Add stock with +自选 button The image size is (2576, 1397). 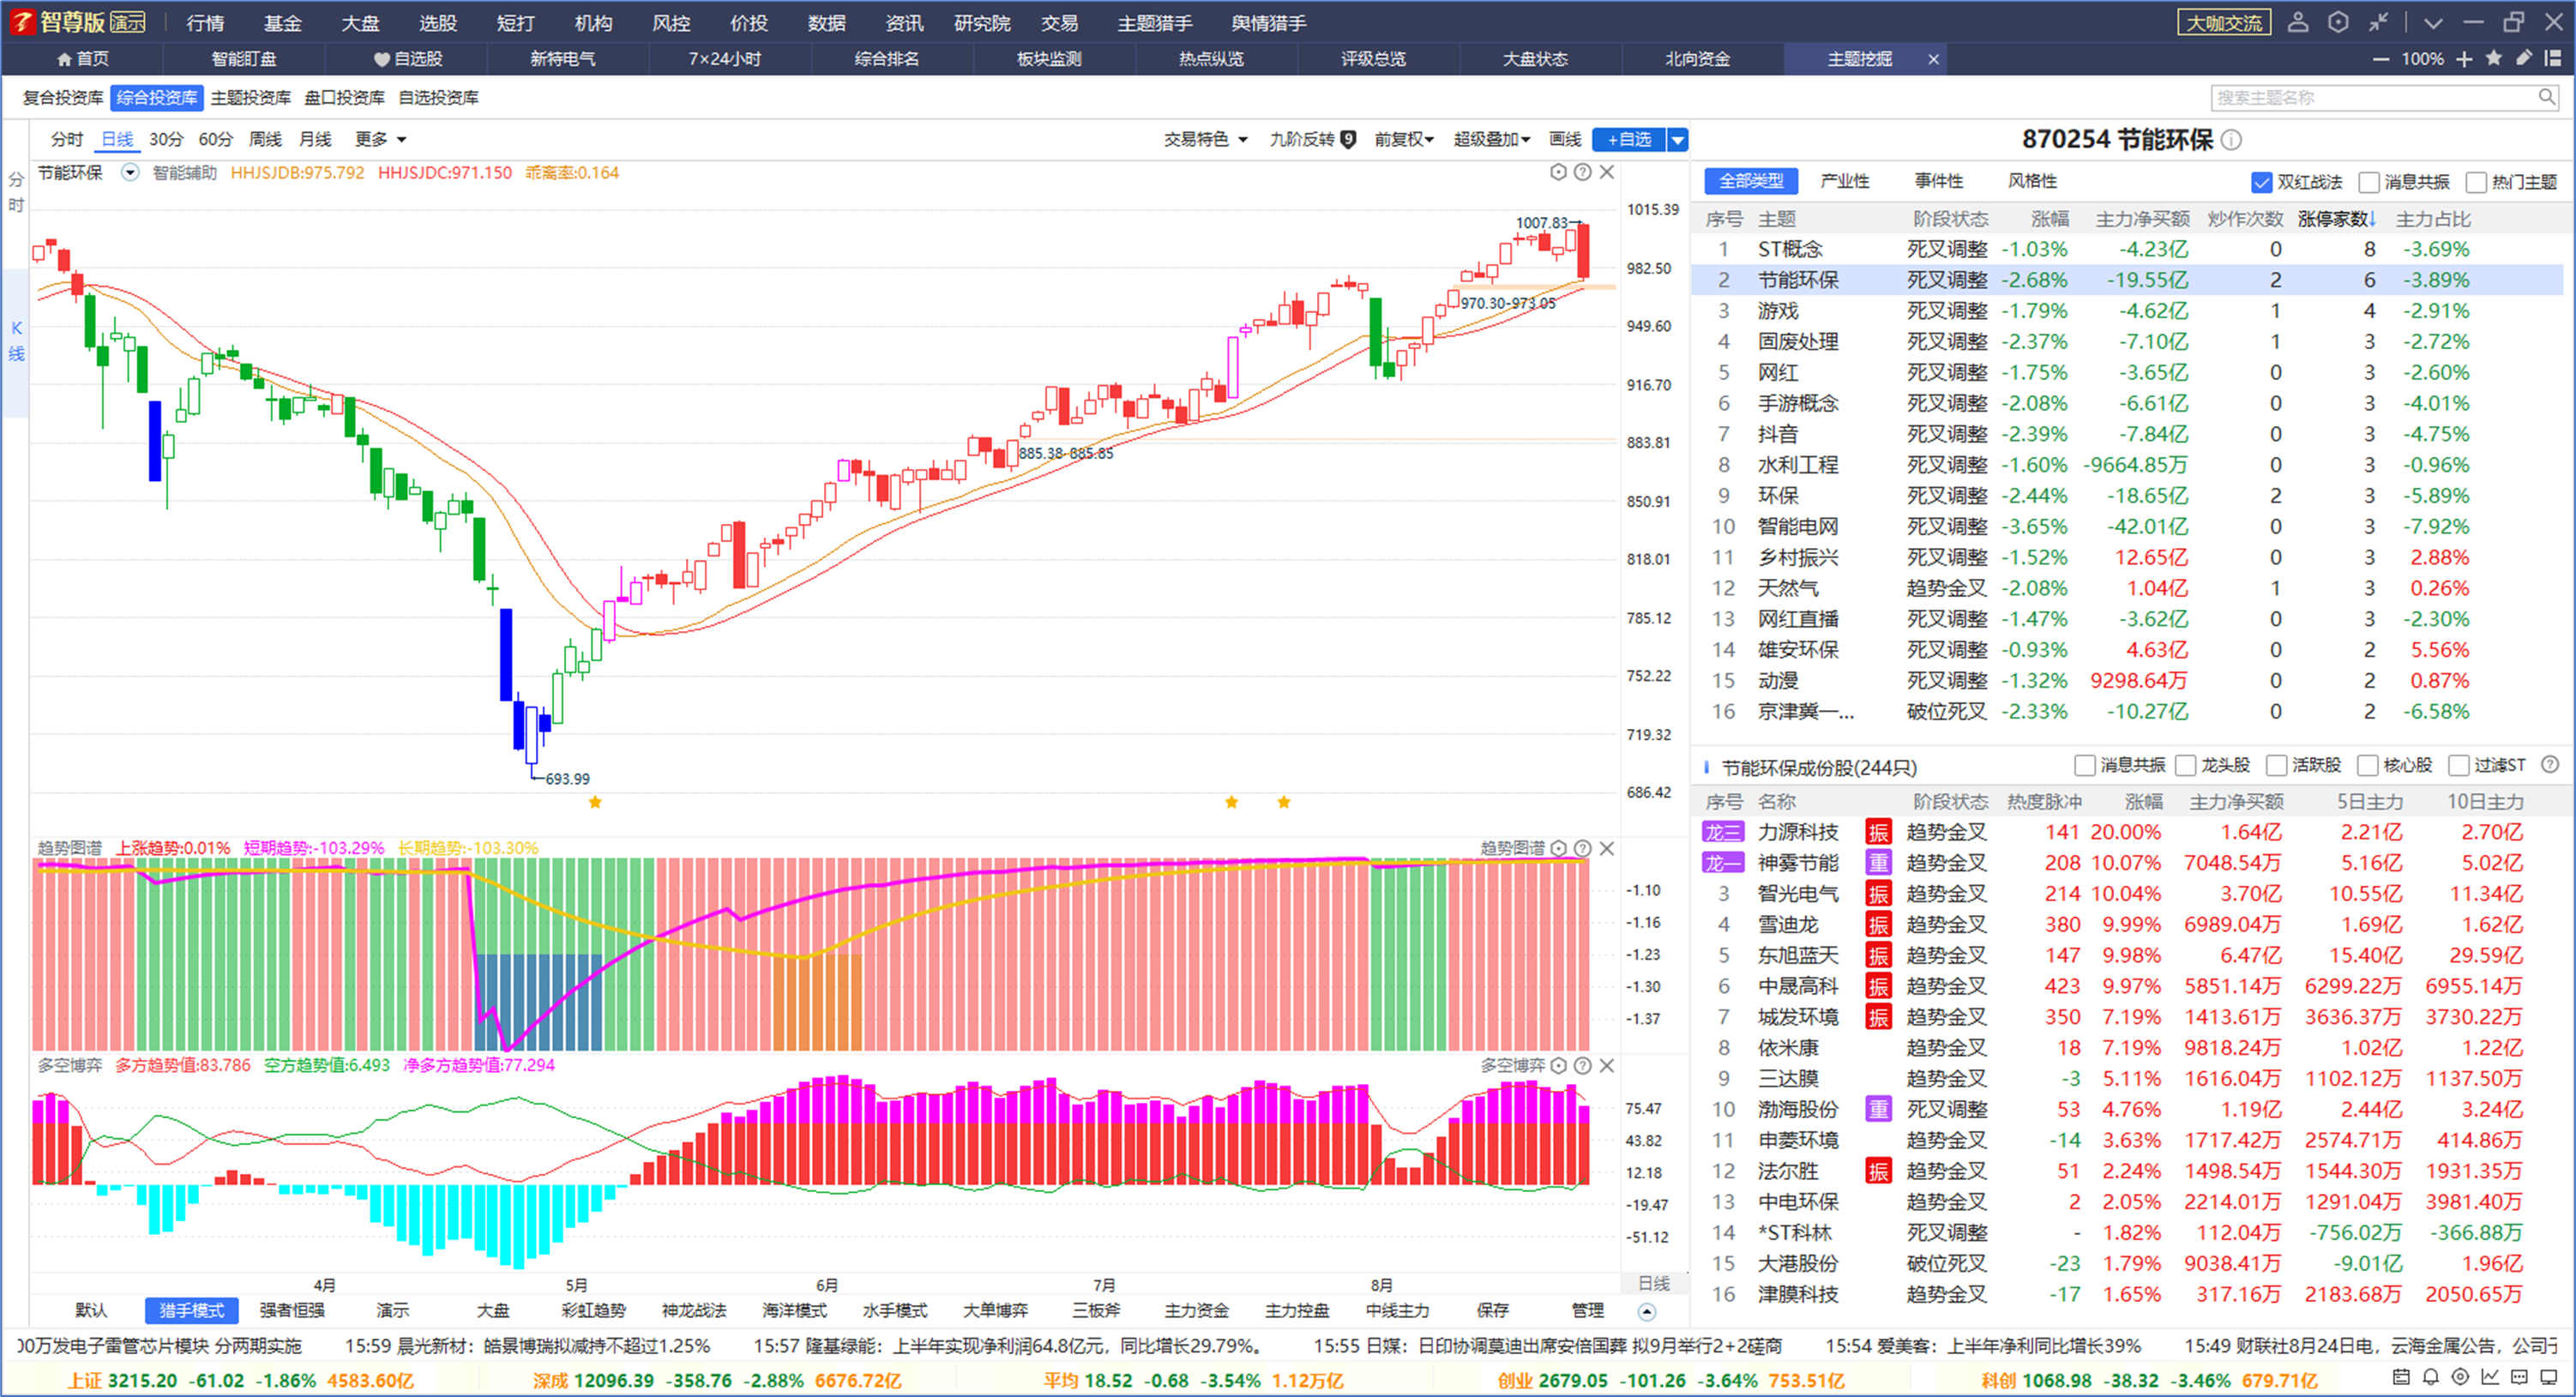pyautogui.click(x=1629, y=140)
